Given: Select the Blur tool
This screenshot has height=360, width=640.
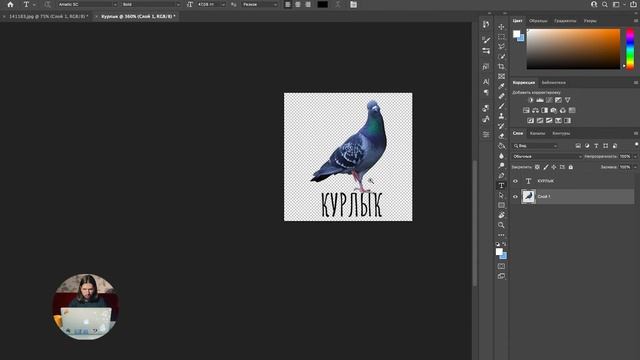Looking at the screenshot, I should (x=501, y=156).
